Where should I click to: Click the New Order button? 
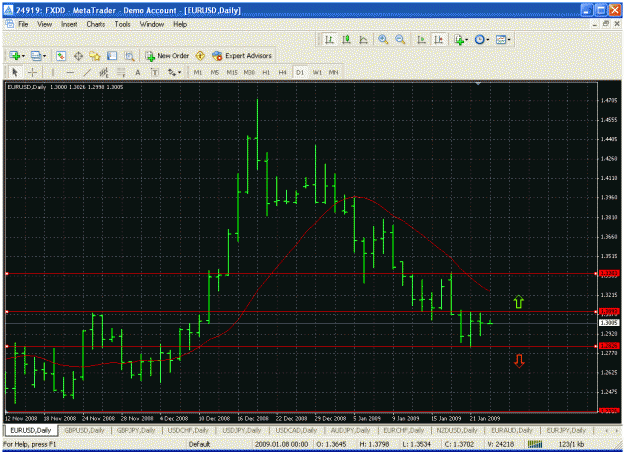[167, 56]
